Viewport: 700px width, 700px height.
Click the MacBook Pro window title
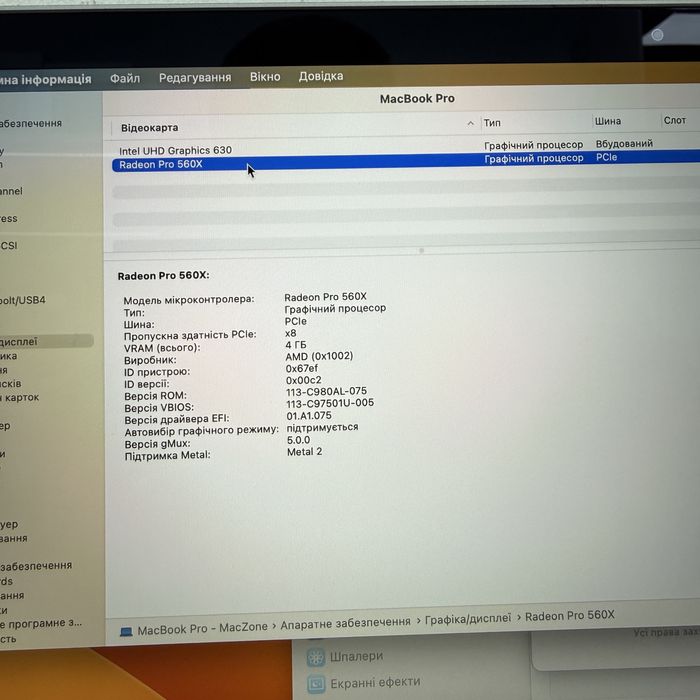(x=417, y=98)
